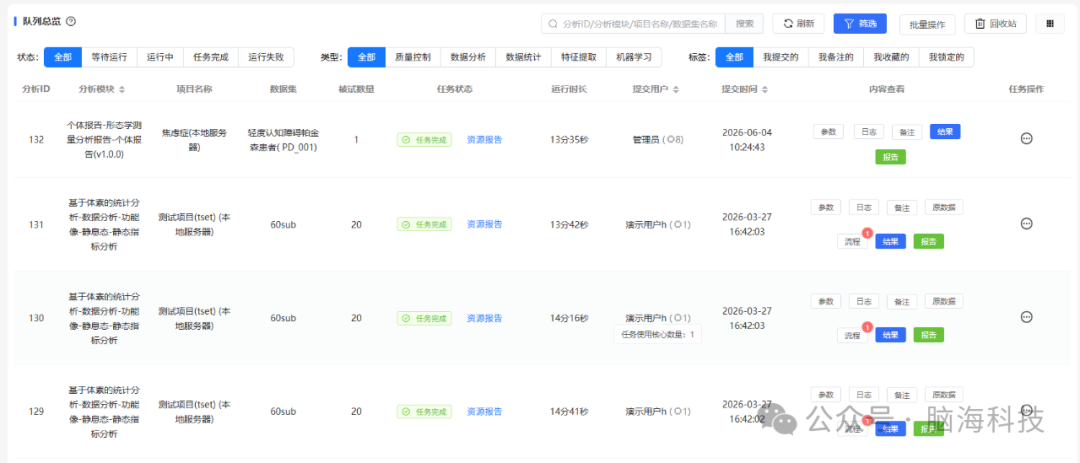Open 资源报告 link for task 130
Screen dimensions: 1080x463
pyautogui.click(x=484, y=318)
